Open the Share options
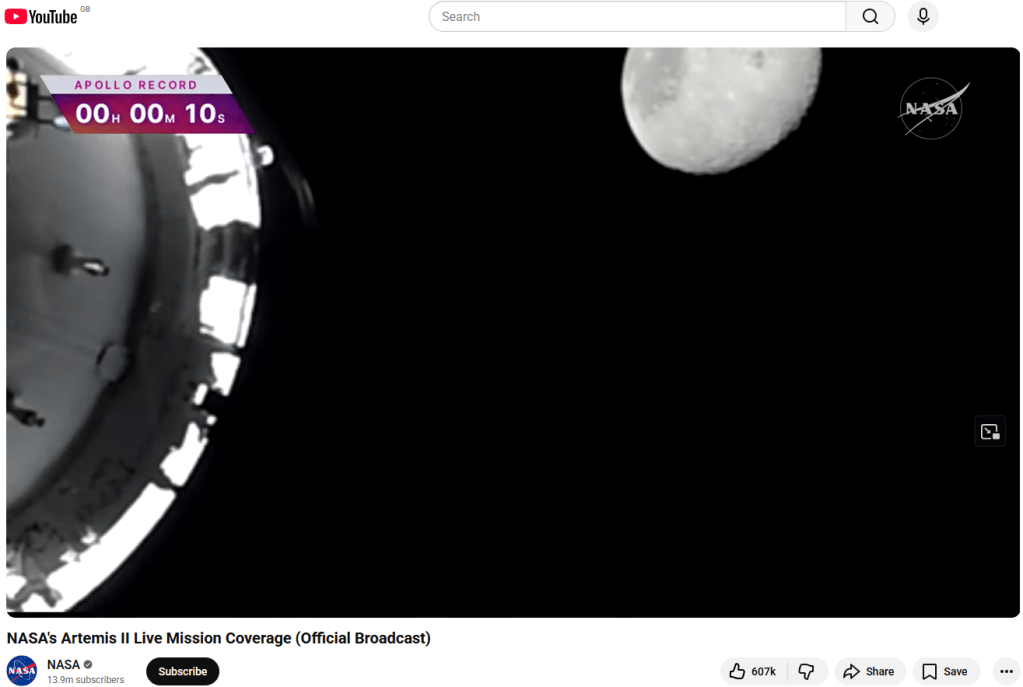 point(869,672)
